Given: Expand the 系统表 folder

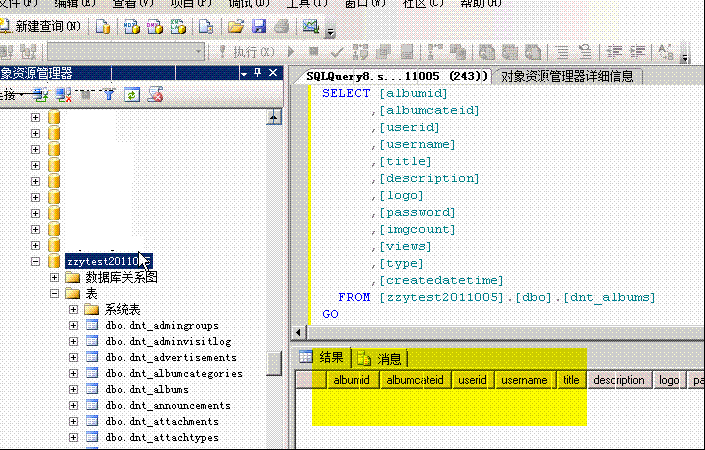Looking at the screenshot, I should [x=73, y=309].
